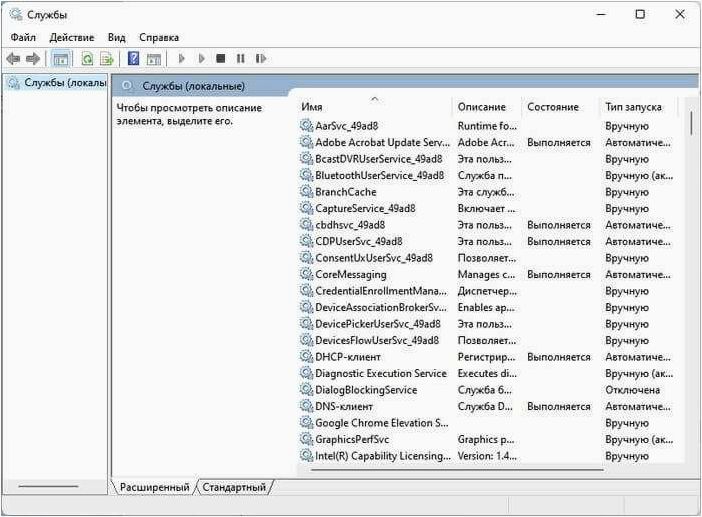Click 'Manages c...' description cell
This screenshot has height=517, width=702.
[x=486, y=274]
